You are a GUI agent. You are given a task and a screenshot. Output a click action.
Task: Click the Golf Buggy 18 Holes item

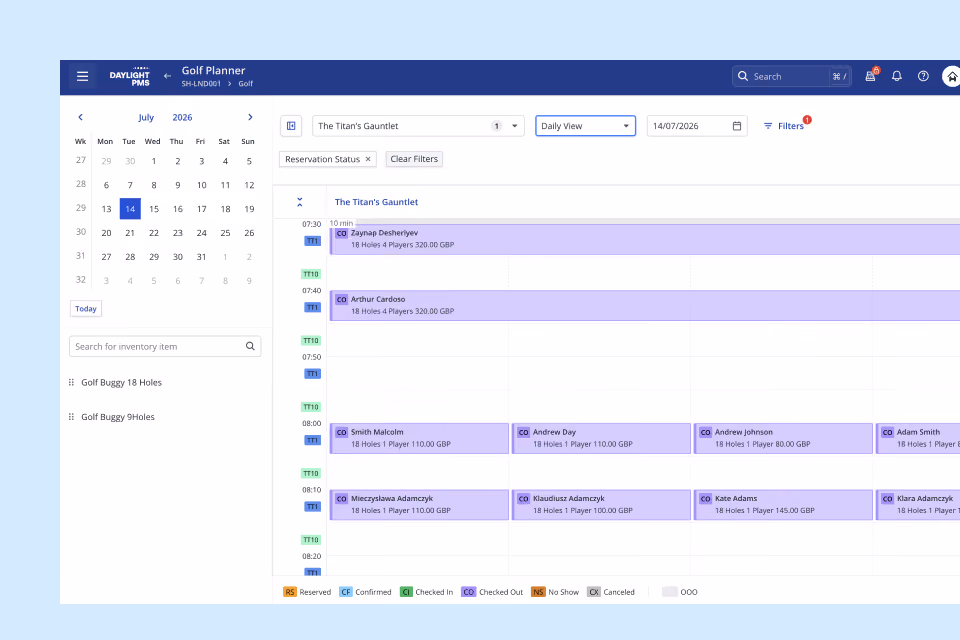(x=121, y=382)
